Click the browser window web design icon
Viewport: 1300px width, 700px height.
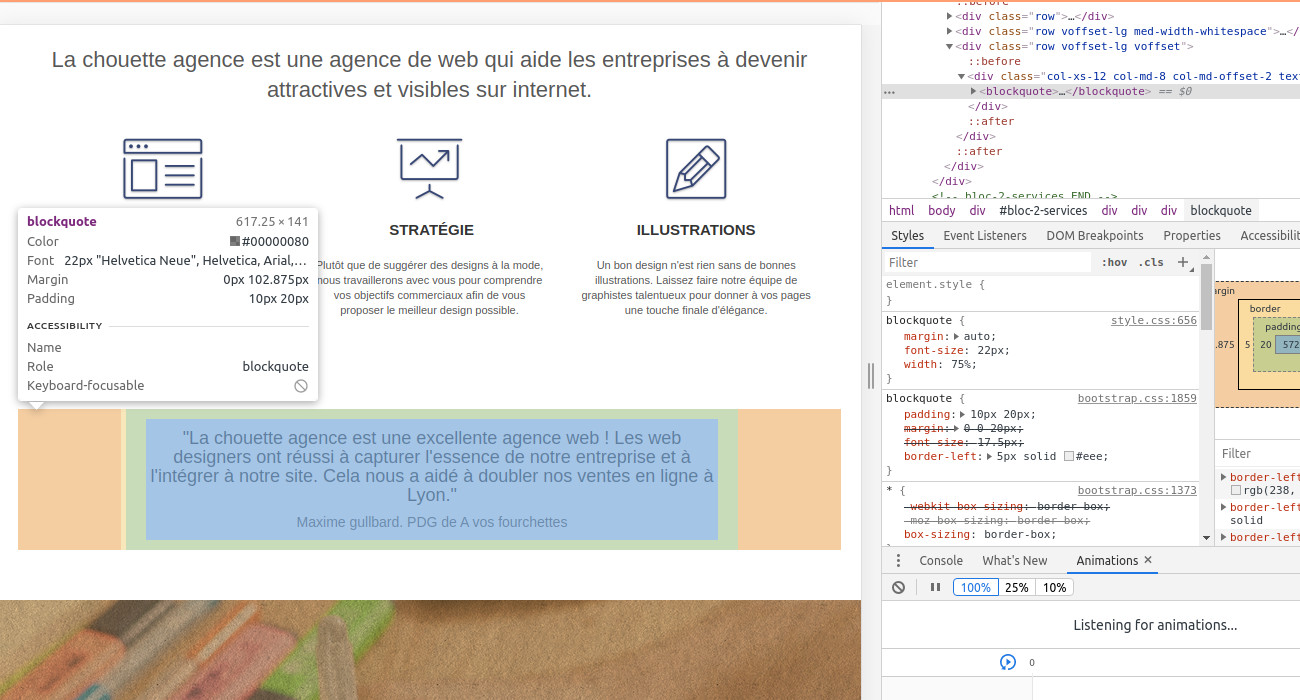coord(162,169)
